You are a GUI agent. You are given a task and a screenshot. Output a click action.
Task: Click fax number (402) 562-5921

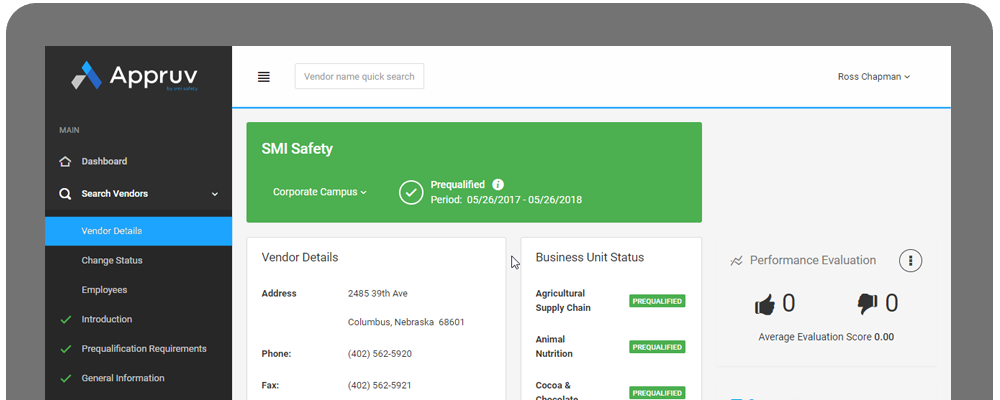point(379,385)
